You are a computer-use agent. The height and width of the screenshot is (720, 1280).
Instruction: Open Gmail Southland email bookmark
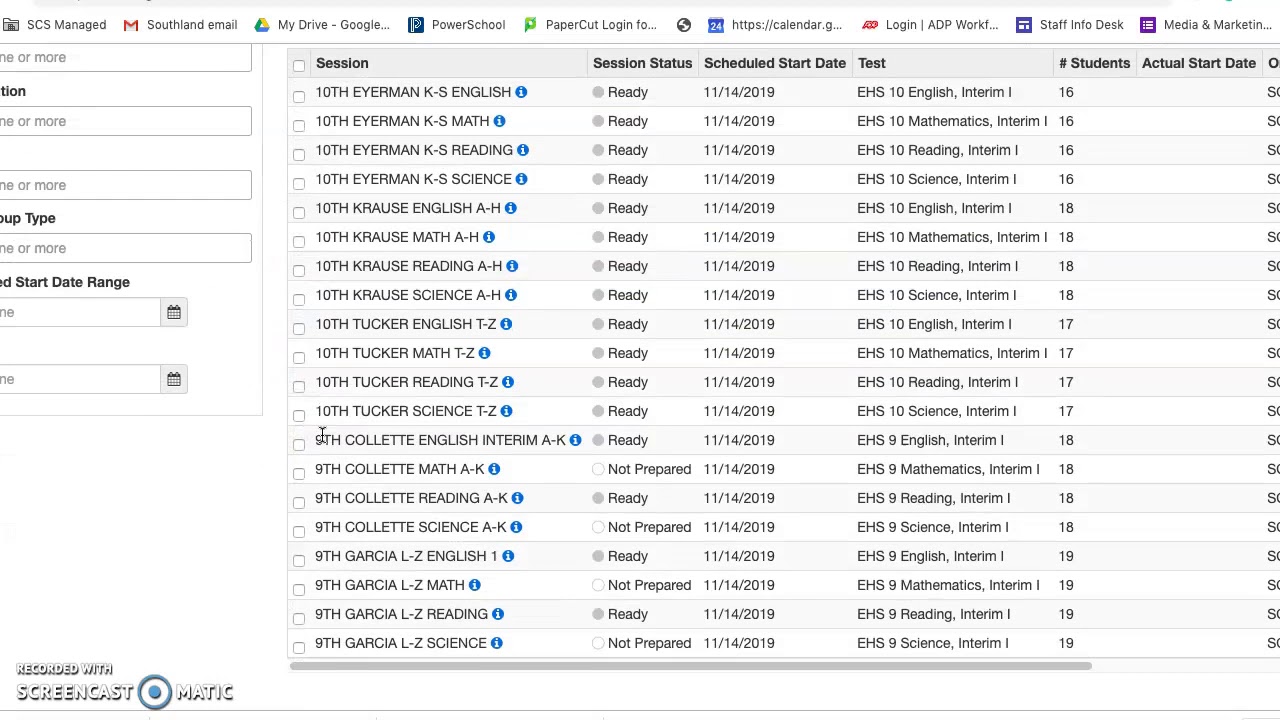pos(180,24)
